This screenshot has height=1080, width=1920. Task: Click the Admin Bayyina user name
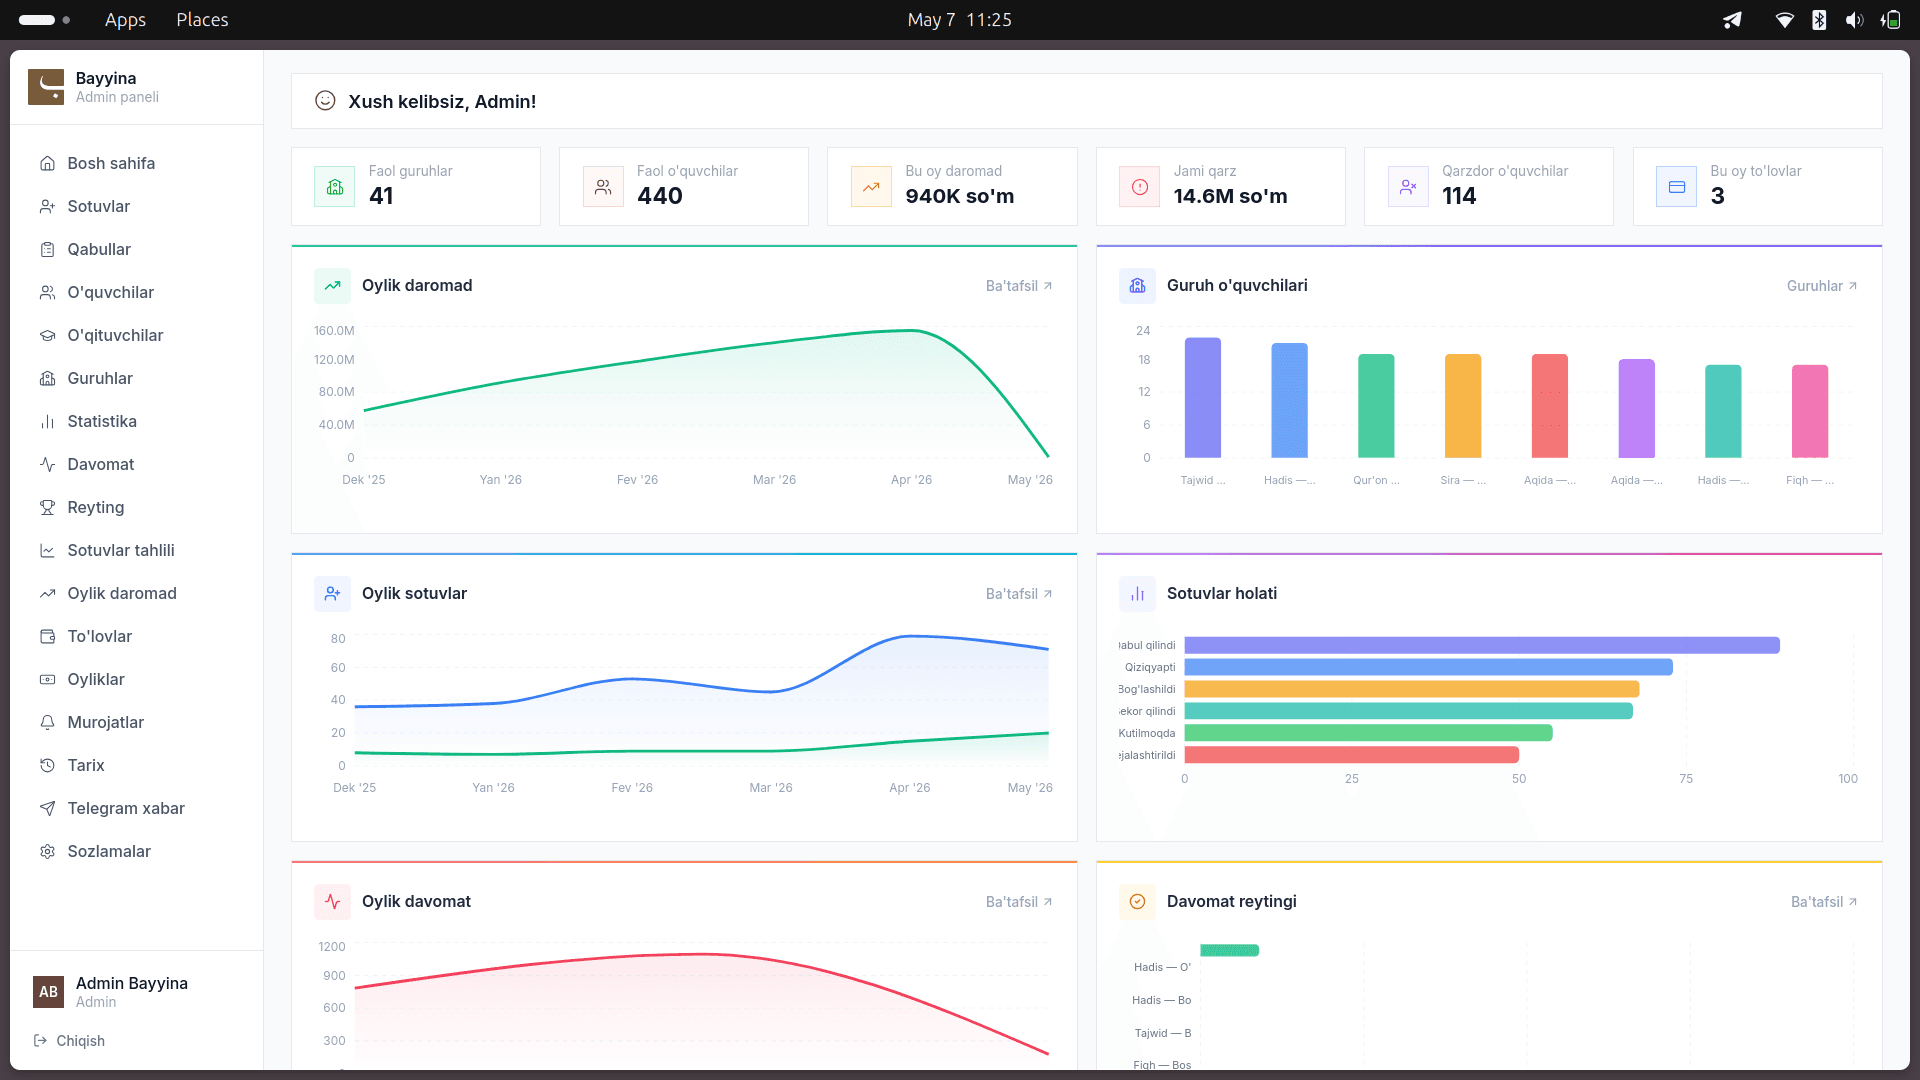click(132, 983)
